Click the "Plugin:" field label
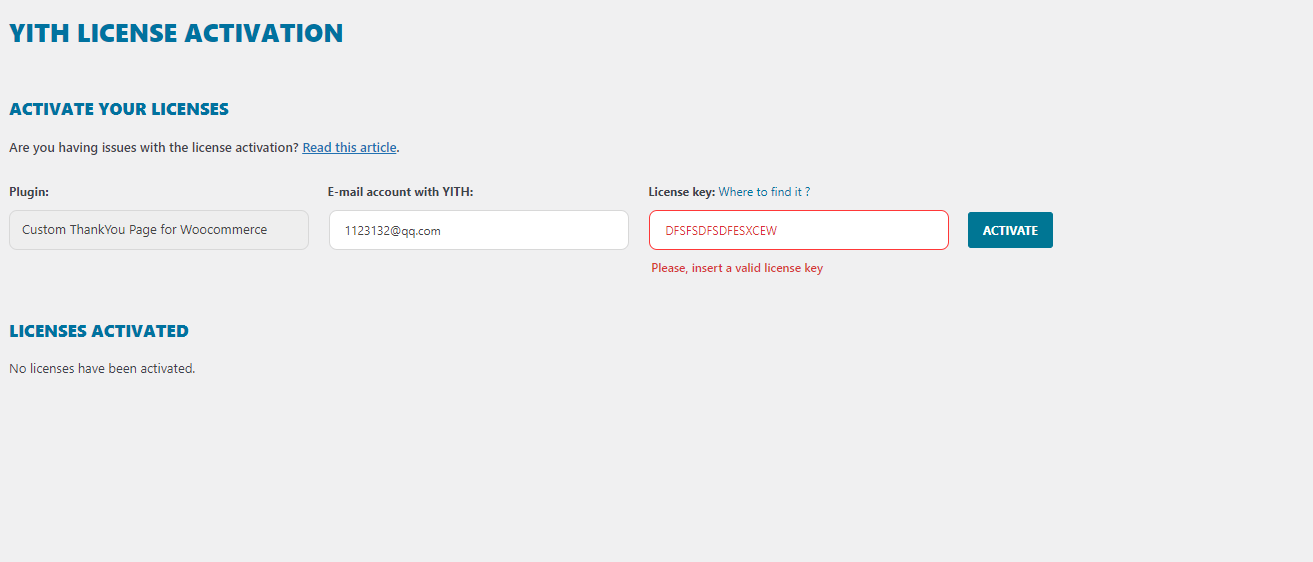This screenshot has width=1313, height=562. 29,192
